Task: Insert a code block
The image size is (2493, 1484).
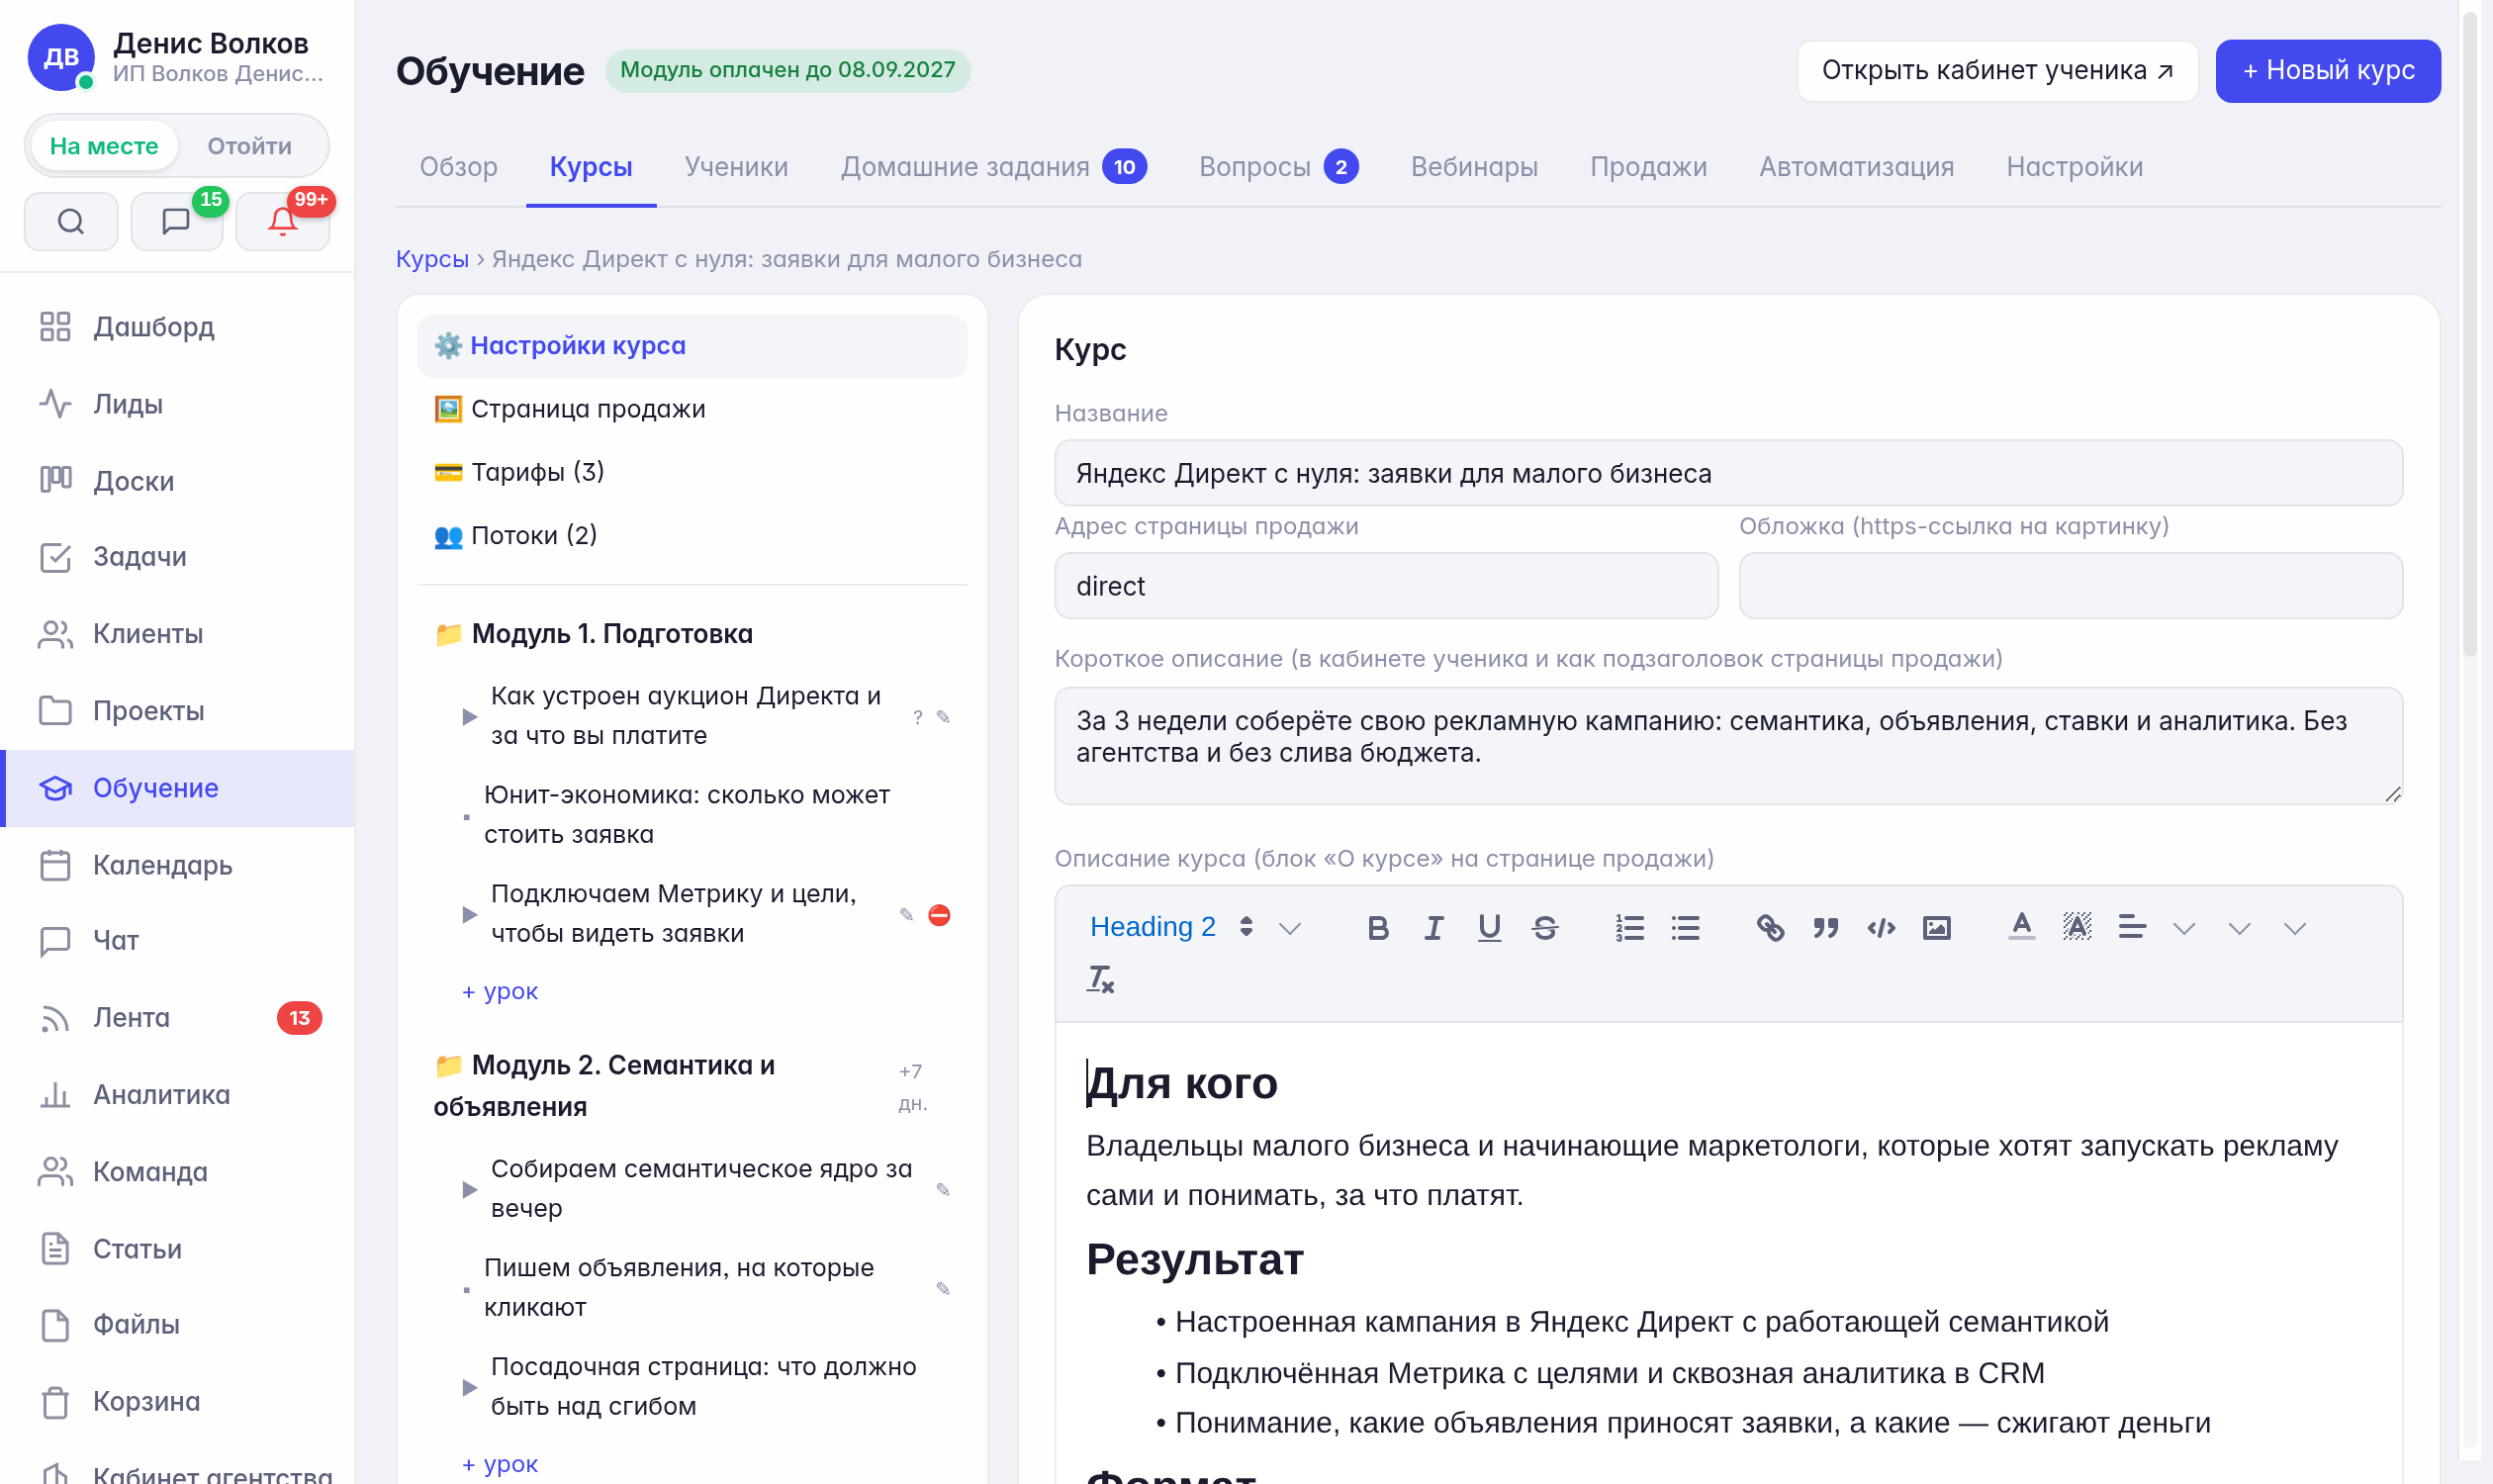Action: 1881,928
